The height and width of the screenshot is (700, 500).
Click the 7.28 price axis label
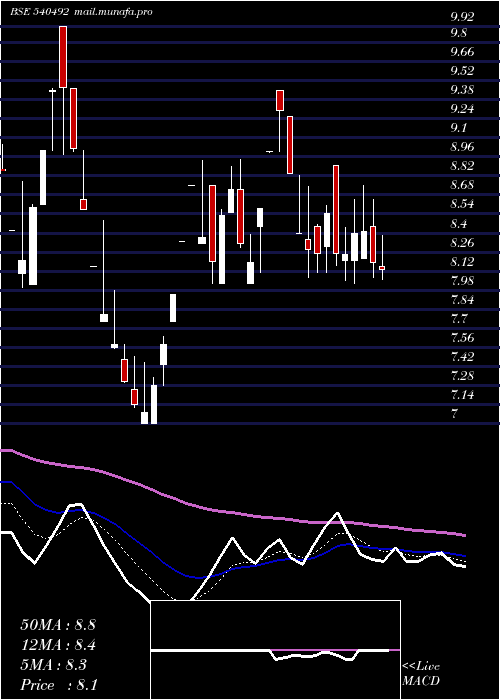(x=462, y=375)
